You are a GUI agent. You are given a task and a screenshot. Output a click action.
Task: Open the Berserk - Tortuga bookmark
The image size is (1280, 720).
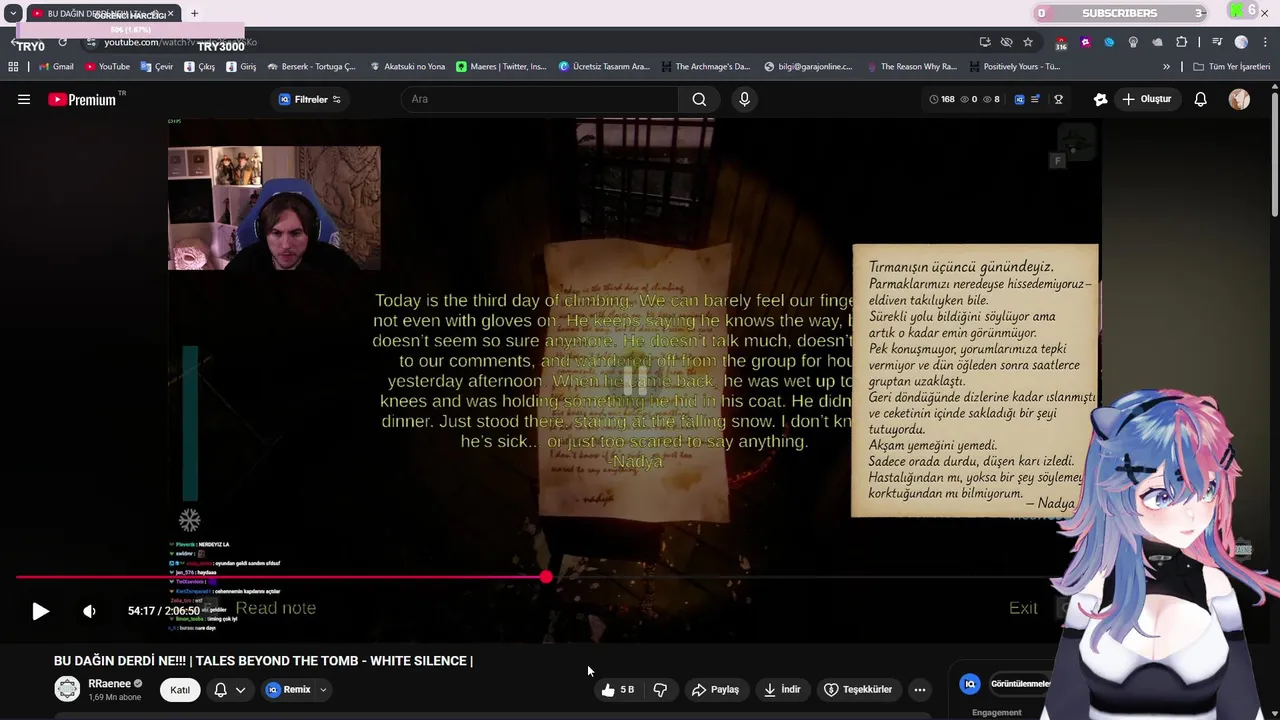311,67
